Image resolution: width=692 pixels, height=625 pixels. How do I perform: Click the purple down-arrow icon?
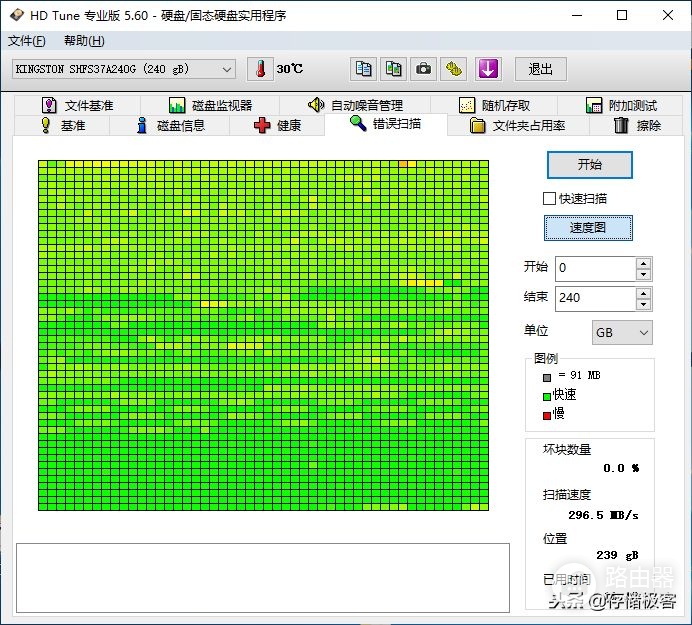click(488, 69)
